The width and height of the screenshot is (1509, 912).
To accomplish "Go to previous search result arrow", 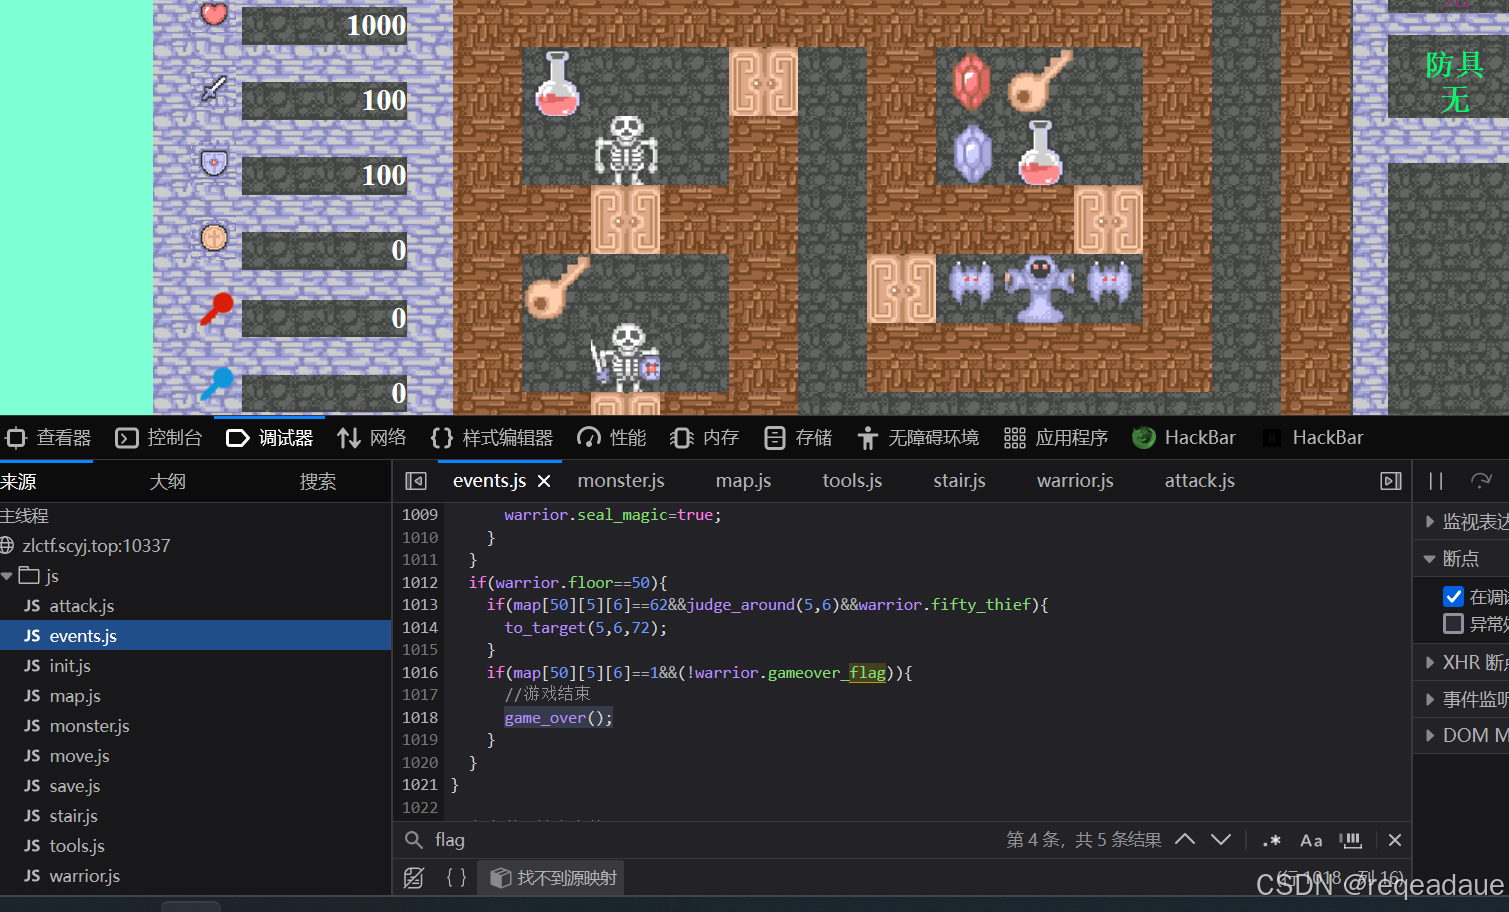I will [1185, 840].
